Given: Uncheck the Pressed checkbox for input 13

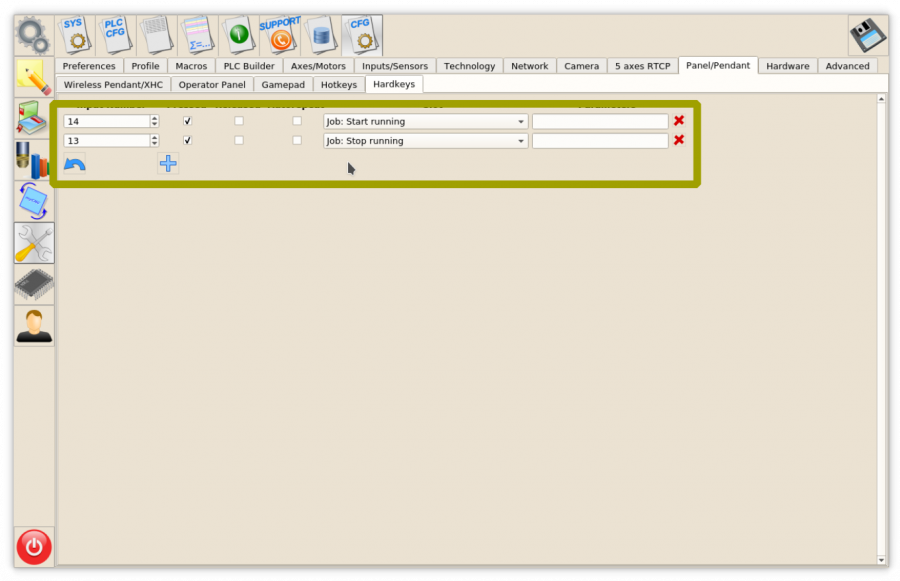Looking at the screenshot, I should click(x=187, y=141).
